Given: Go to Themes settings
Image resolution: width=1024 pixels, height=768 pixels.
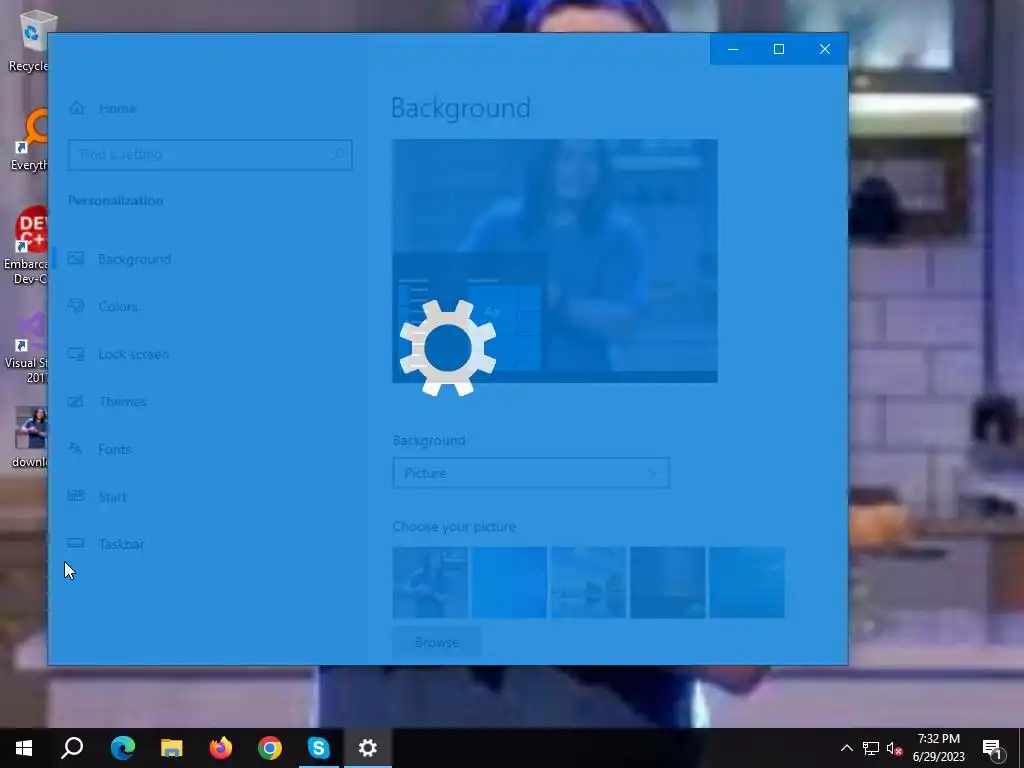Looking at the screenshot, I should 123,402.
